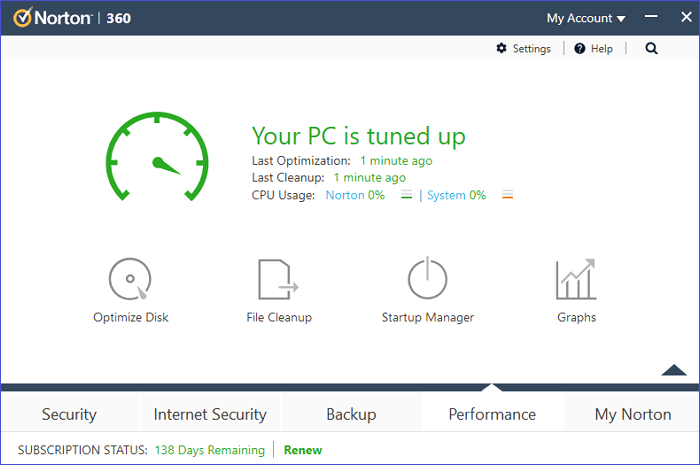Click the System 0% CPU link
Viewport: 700px width, 465px height.
pyautogui.click(x=456, y=195)
